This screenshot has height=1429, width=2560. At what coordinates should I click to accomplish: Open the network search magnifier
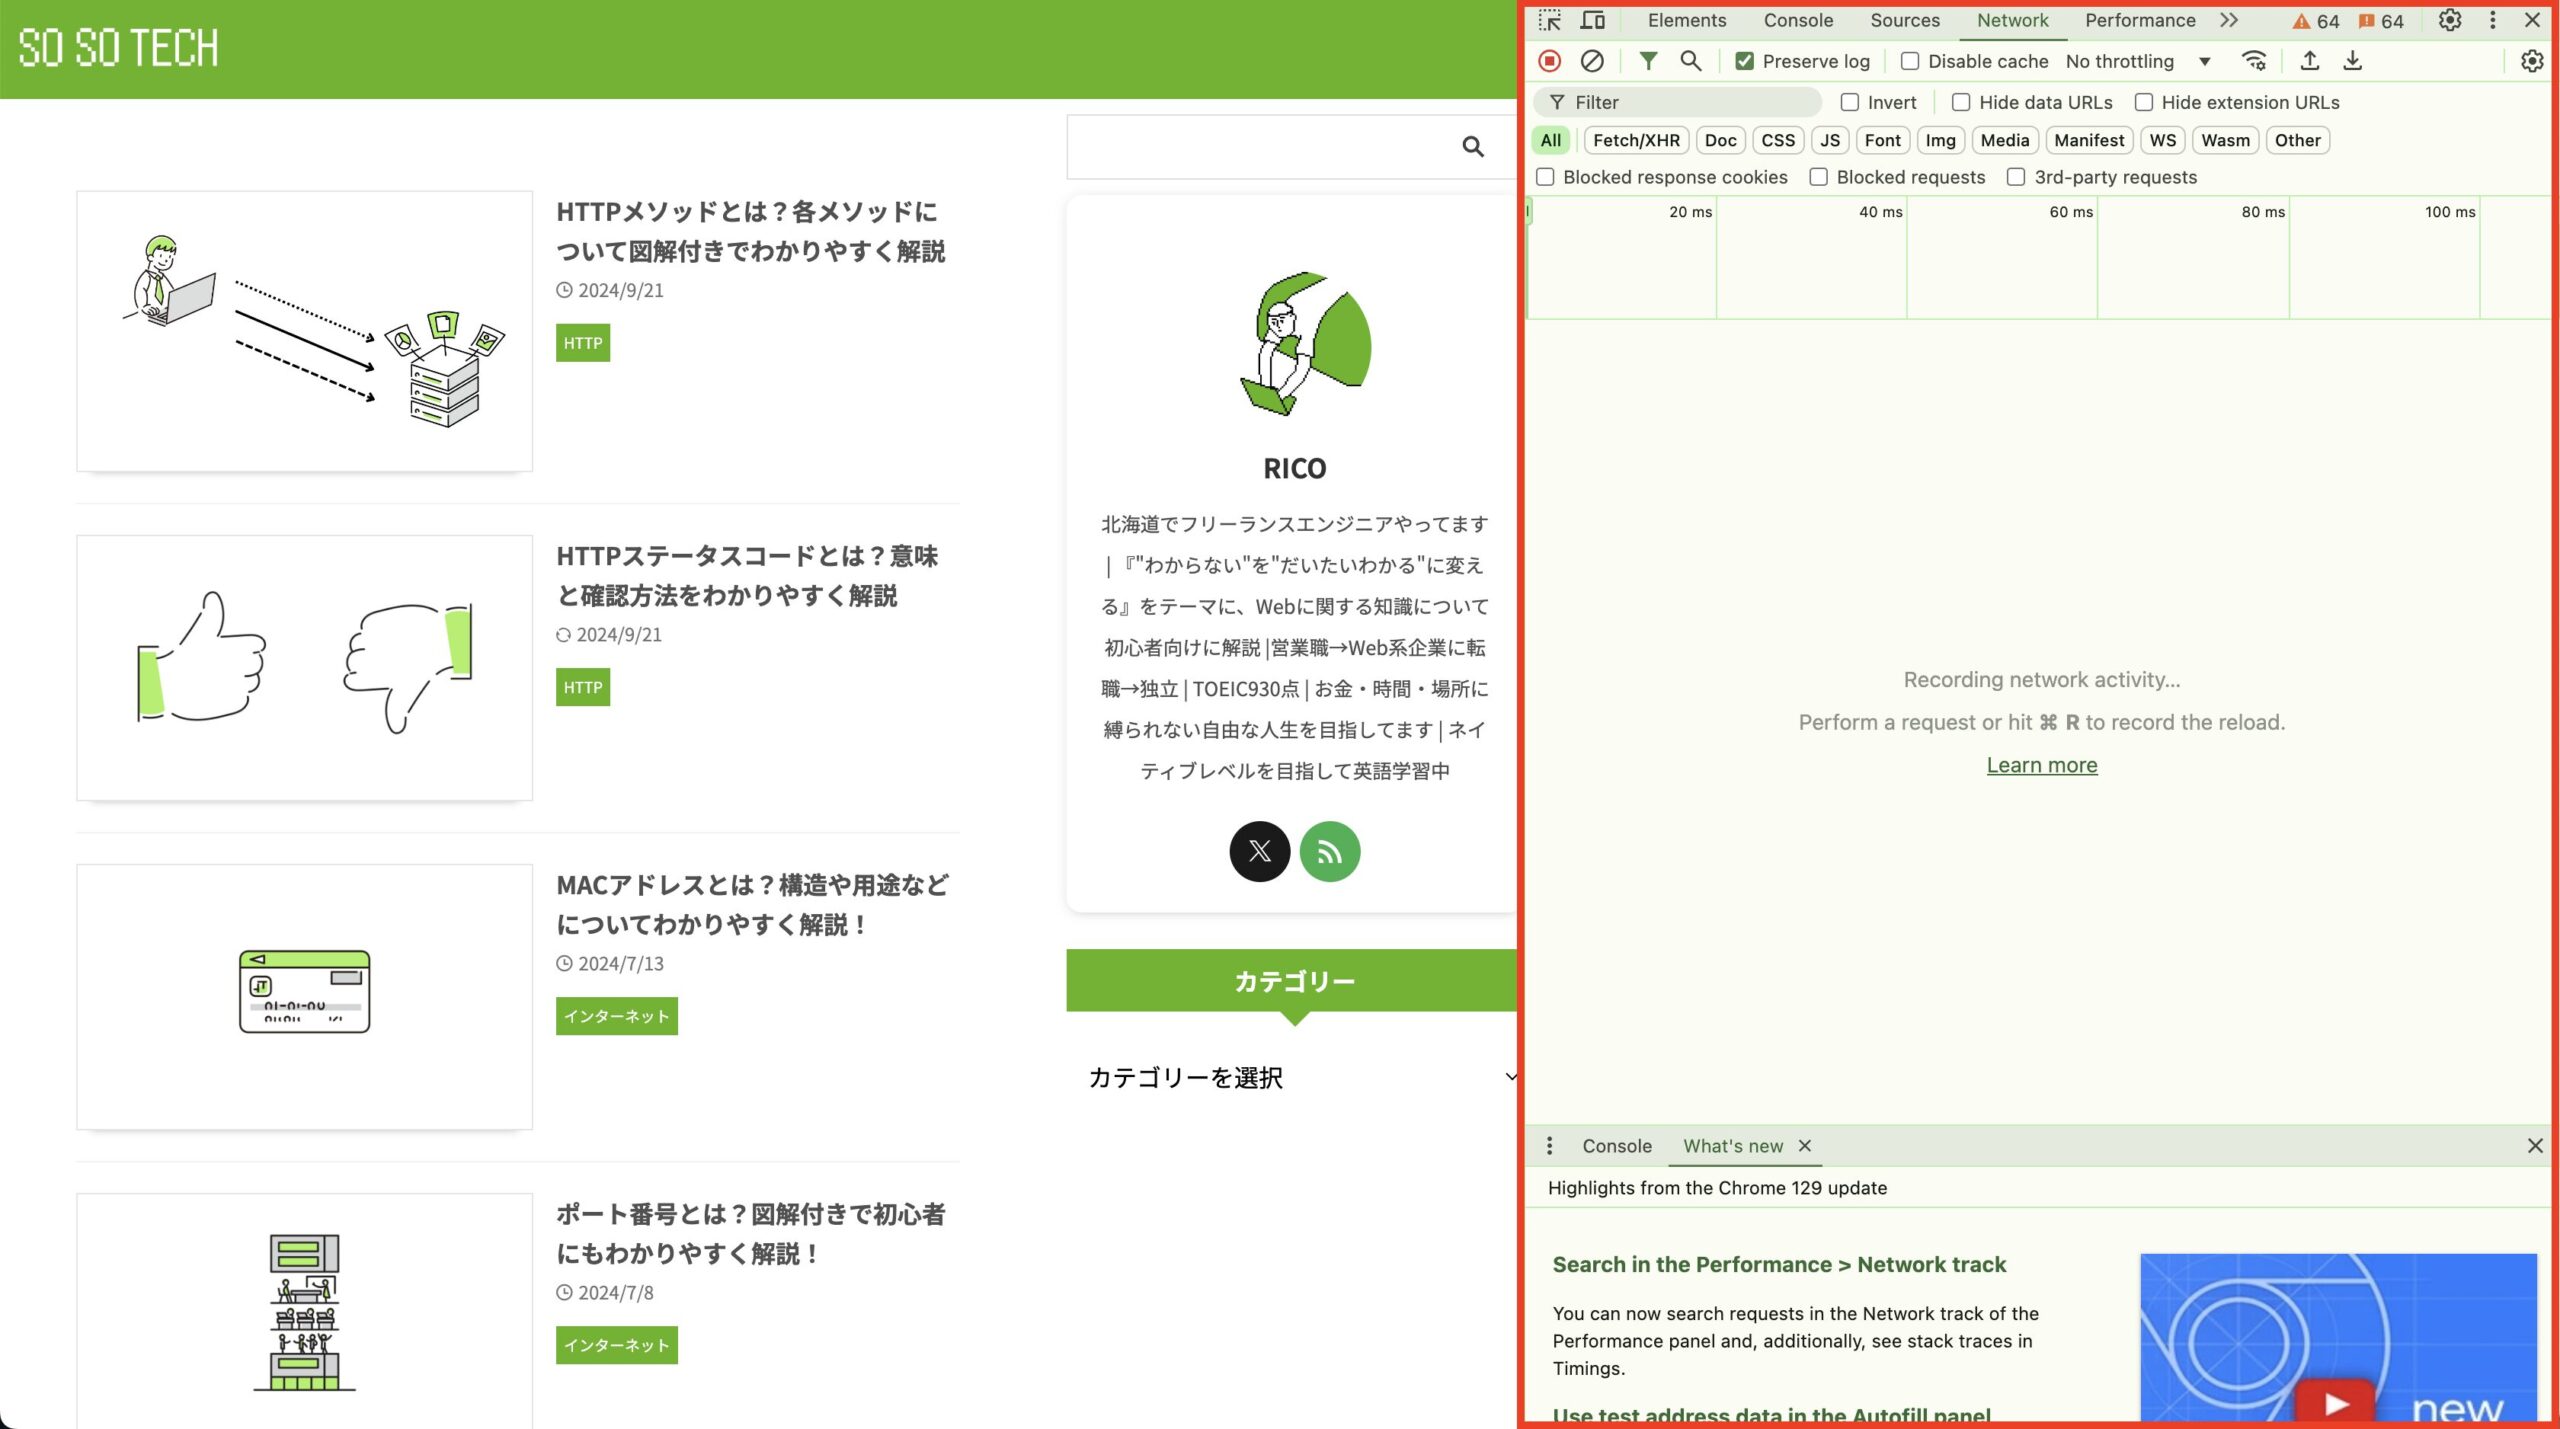coord(1690,61)
